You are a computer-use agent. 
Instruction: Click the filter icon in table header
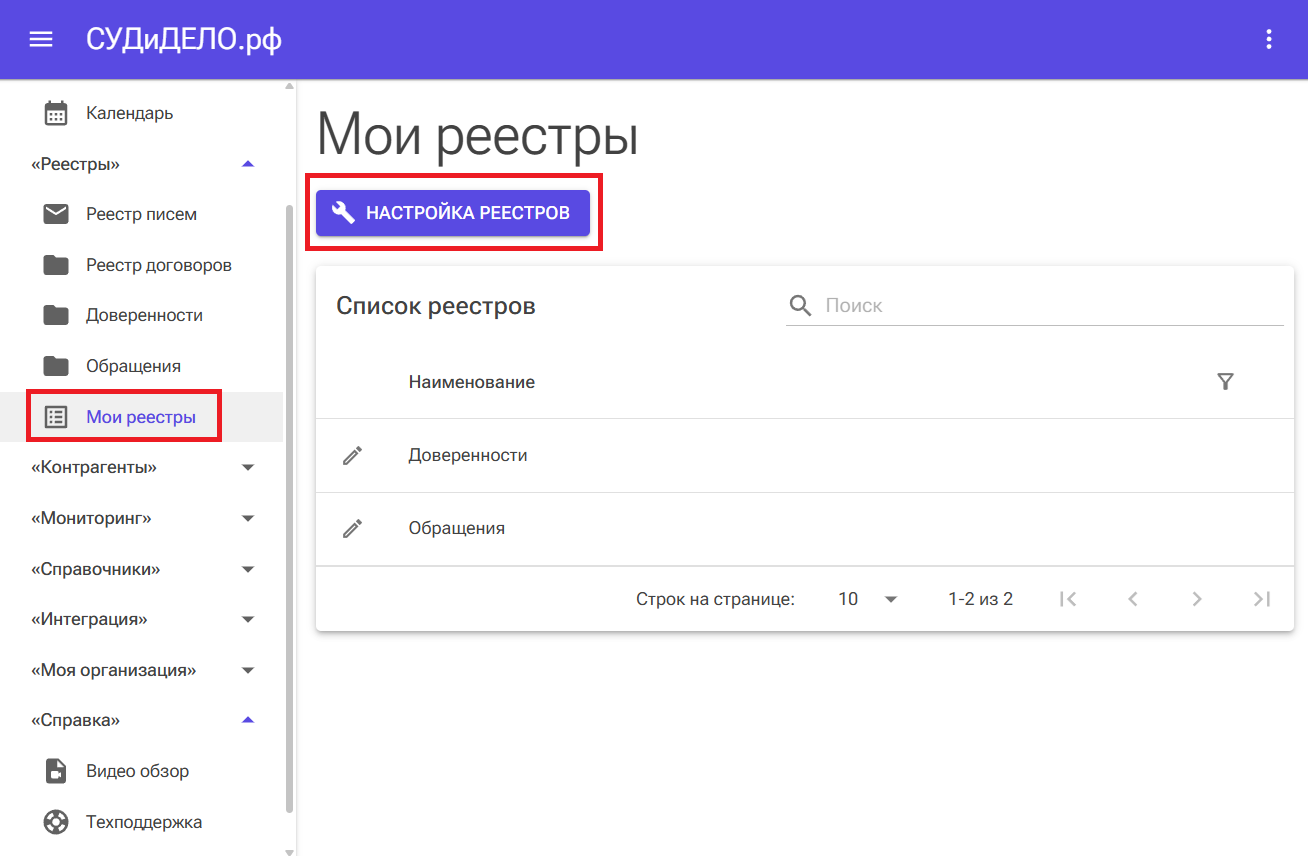point(1225,382)
